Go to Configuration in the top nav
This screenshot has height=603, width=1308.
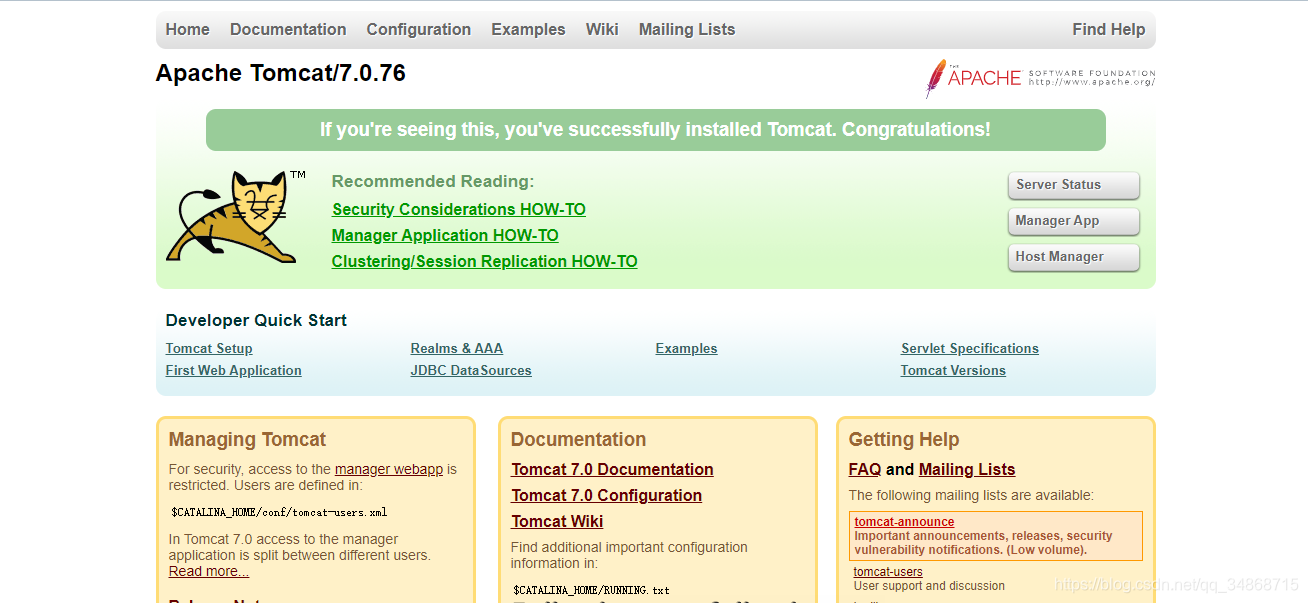click(x=419, y=30)
